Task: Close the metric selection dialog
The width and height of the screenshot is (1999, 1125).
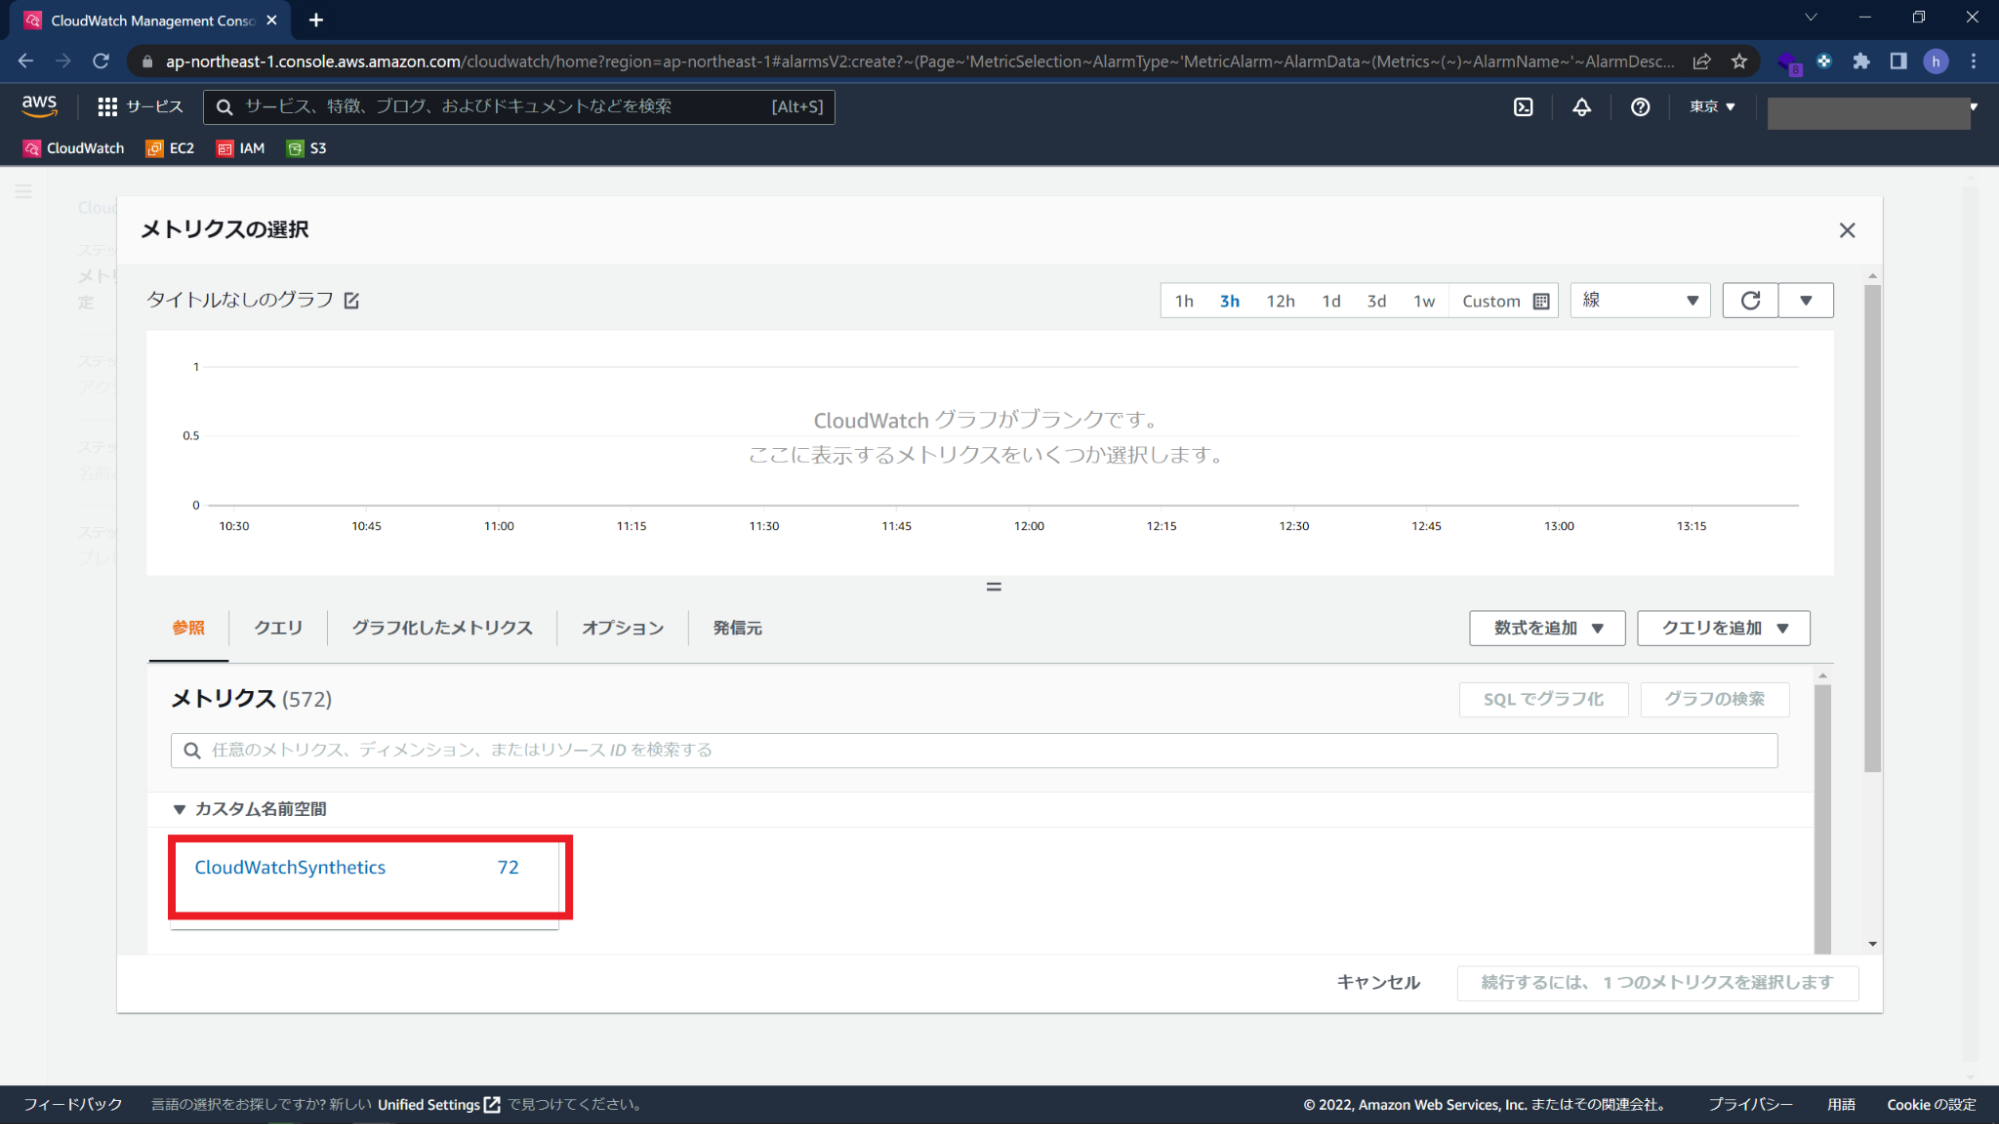Action: 1847,230
